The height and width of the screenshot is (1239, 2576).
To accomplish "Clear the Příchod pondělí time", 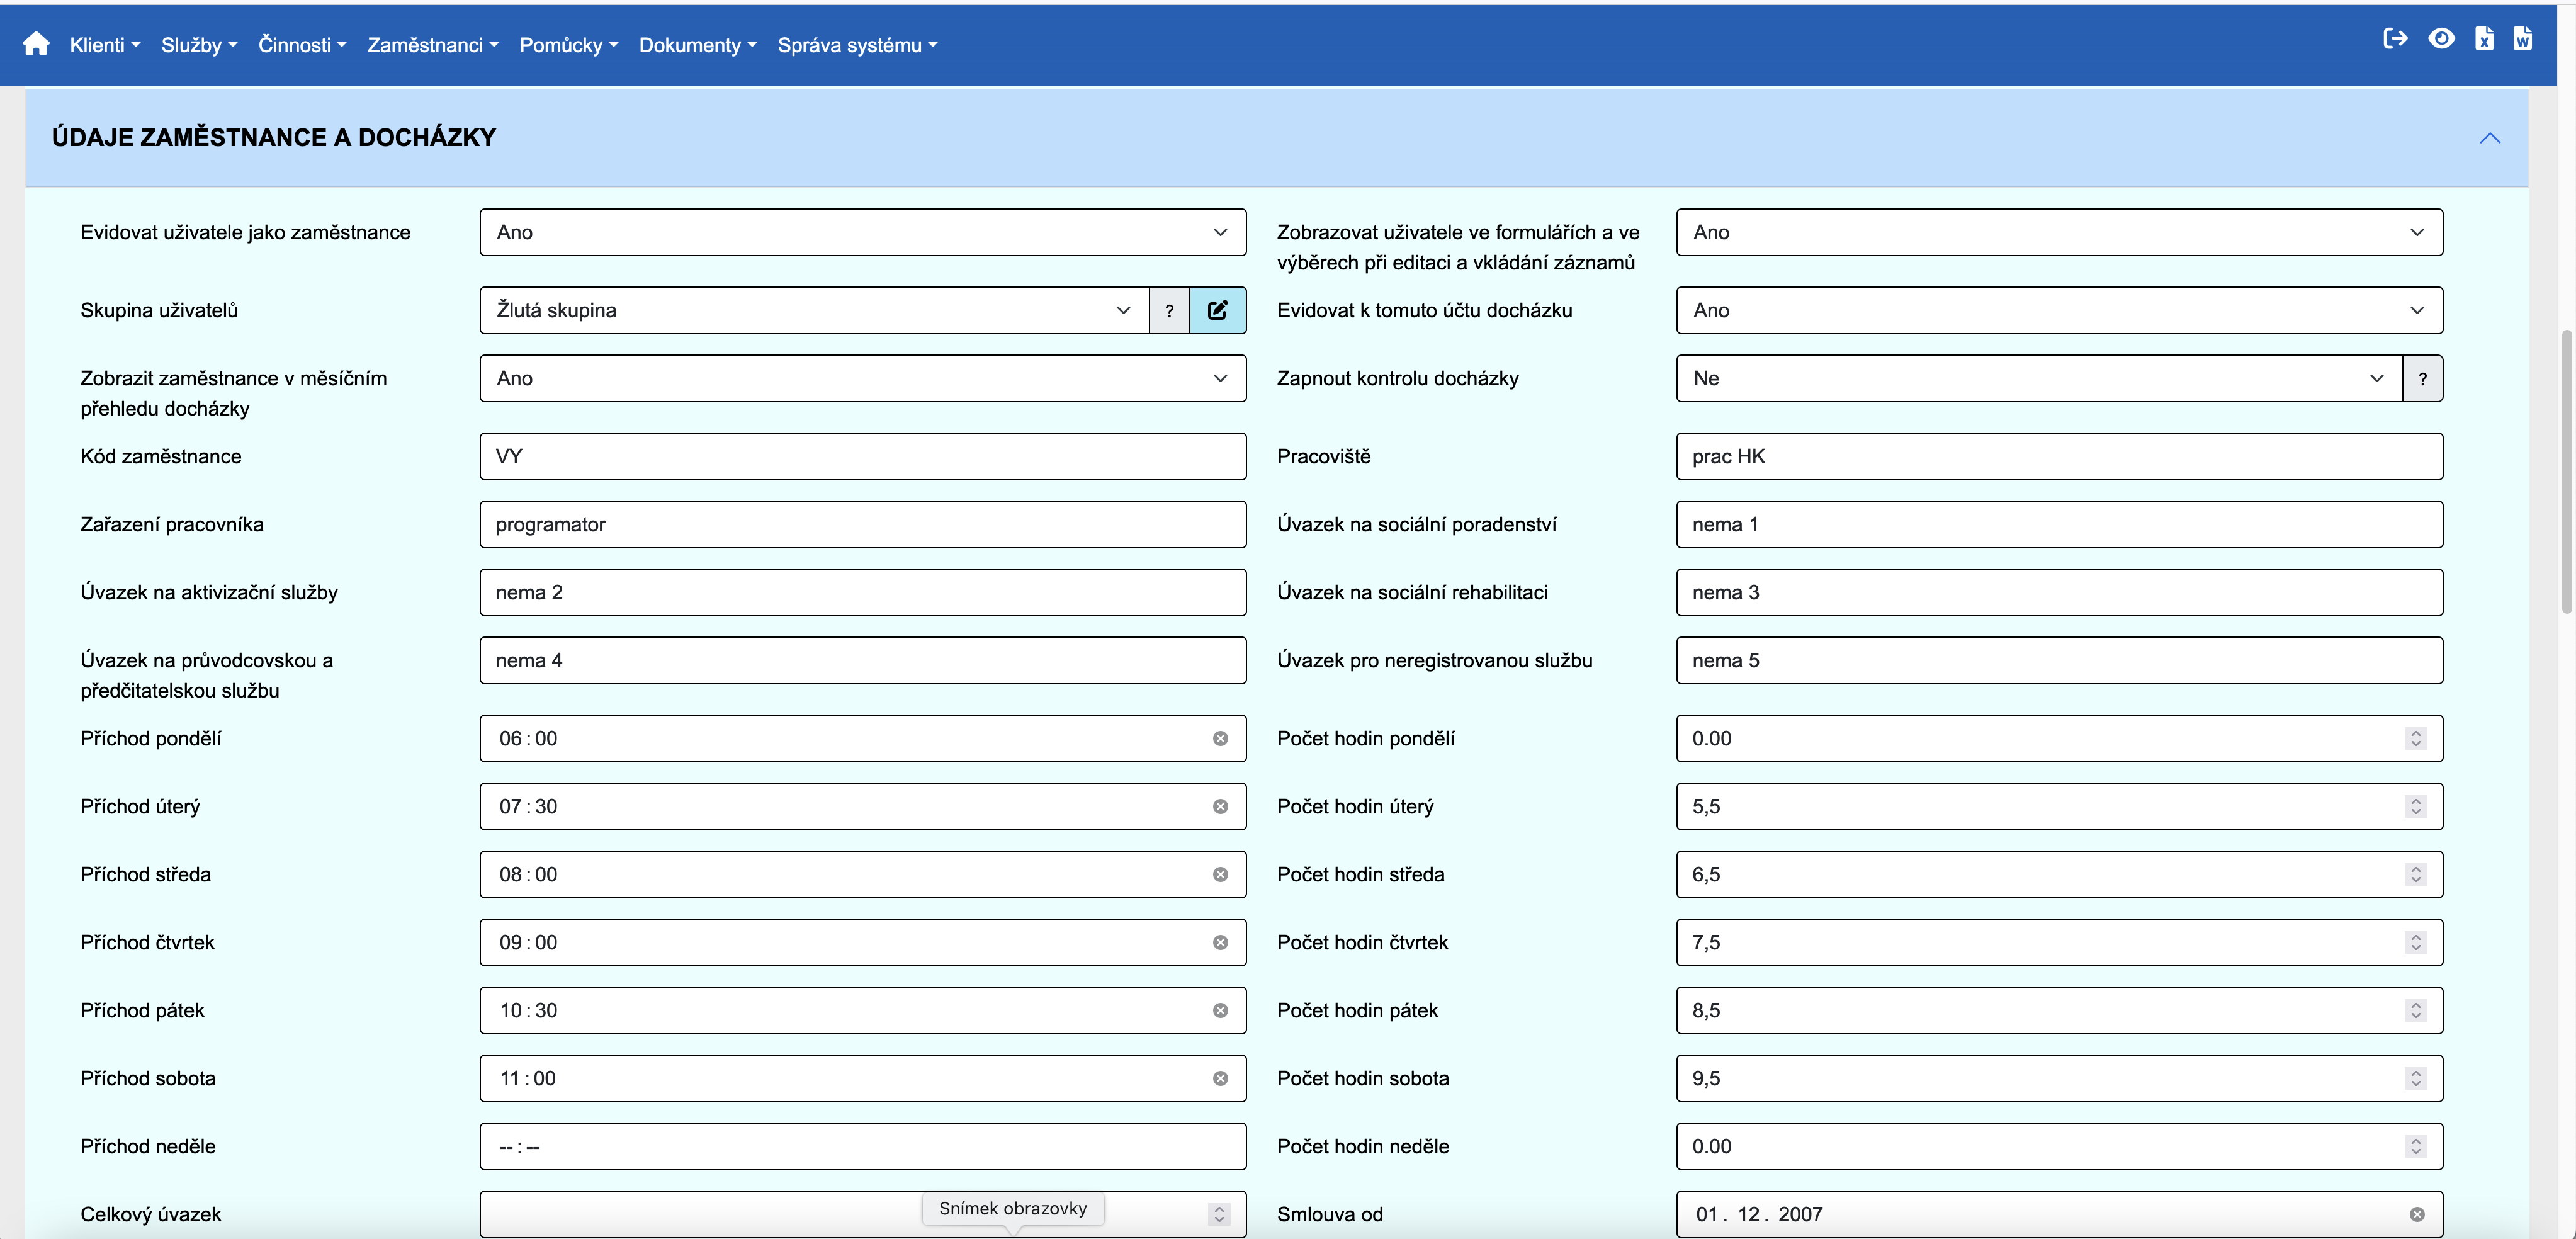I will (1220, 738).
